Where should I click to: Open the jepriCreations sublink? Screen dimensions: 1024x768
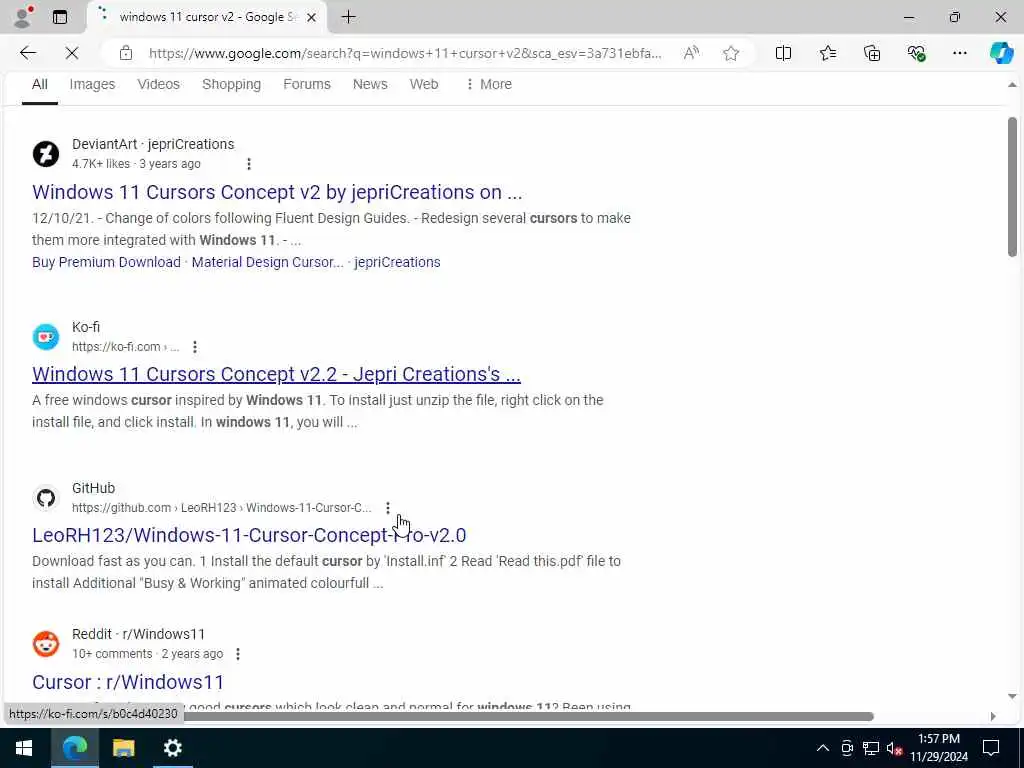click(x=397, y=262)
